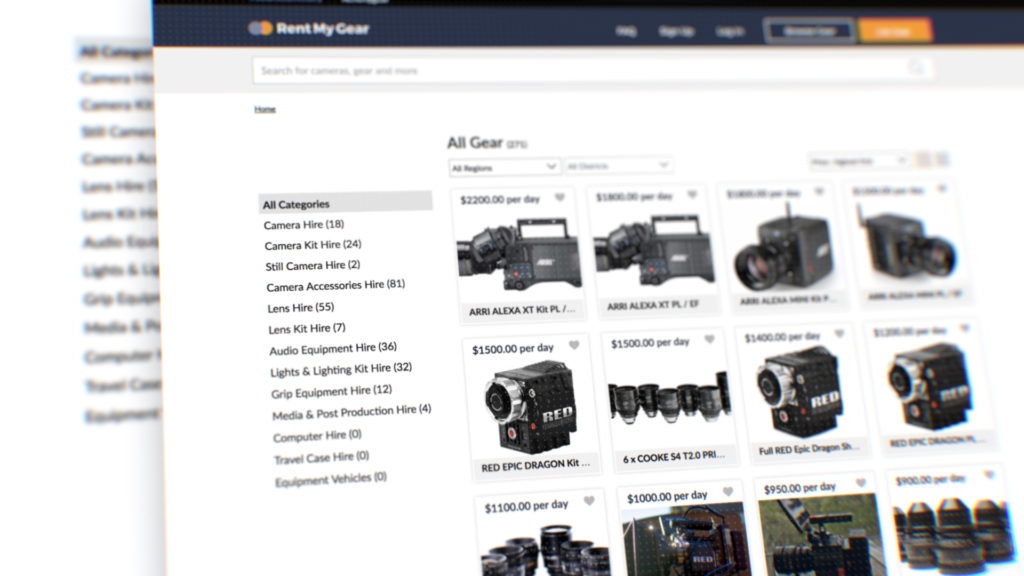This screenshot has width=1024, height=576.
Task: Click the heart on Full RED Epic Dragon
Action: coord(839,334)
